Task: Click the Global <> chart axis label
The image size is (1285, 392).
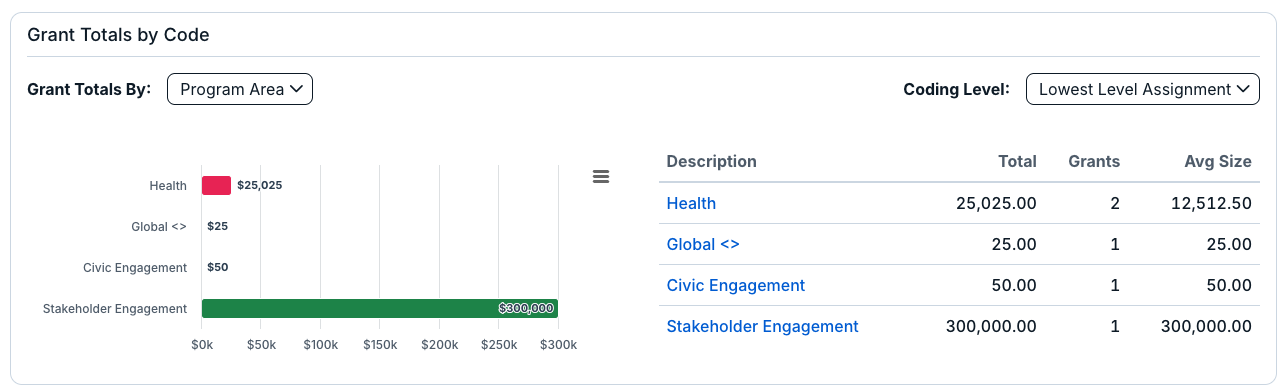Action: tap(159, 226)
